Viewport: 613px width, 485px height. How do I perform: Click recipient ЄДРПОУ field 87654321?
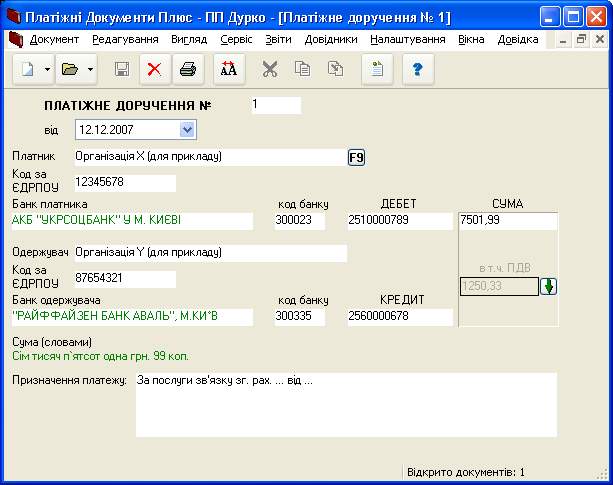125,279
